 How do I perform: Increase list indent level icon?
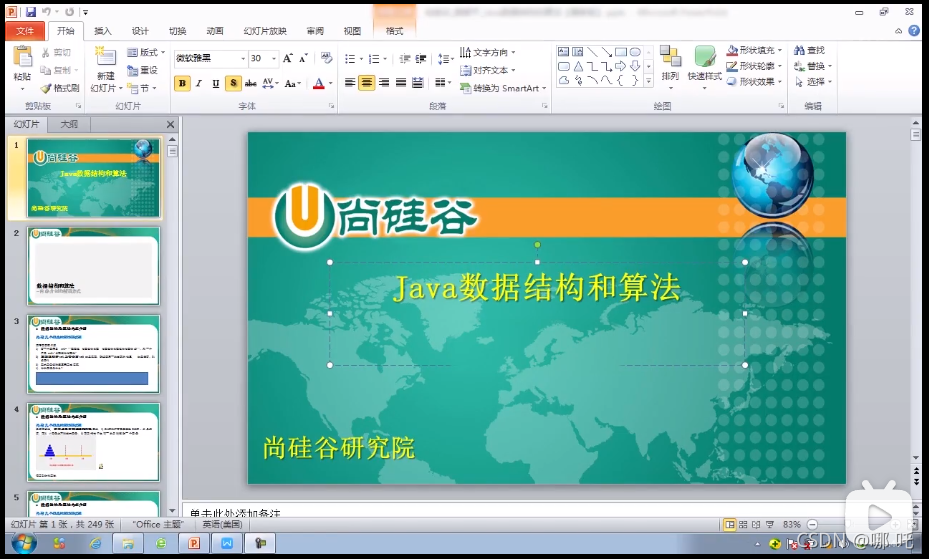coord(421,59)
